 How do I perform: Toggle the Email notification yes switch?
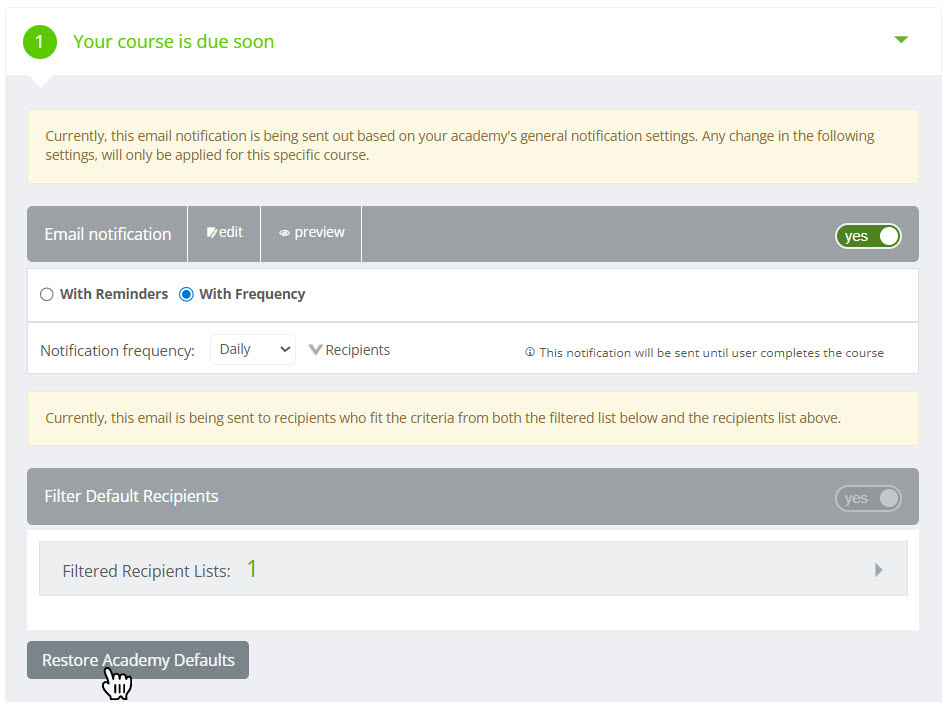pos(868,236)
